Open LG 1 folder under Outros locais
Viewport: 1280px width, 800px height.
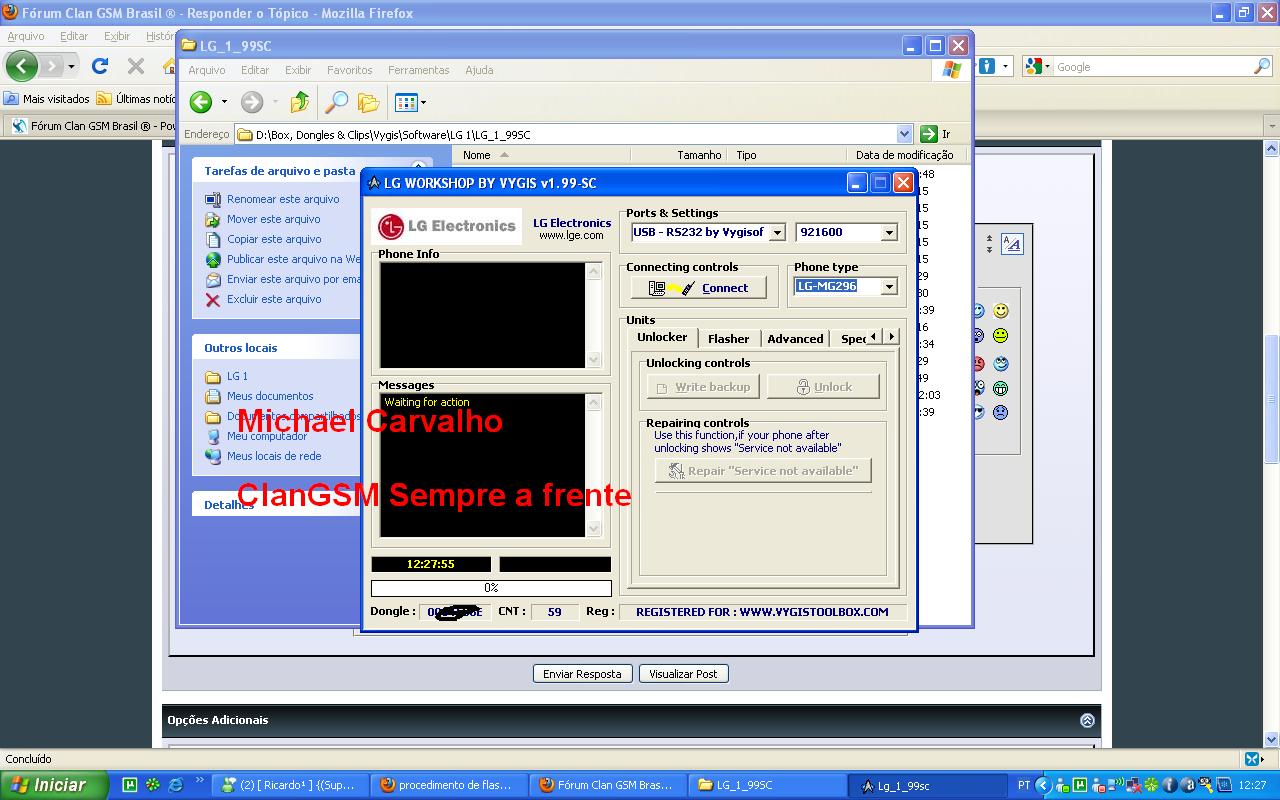tap(237, 376)
